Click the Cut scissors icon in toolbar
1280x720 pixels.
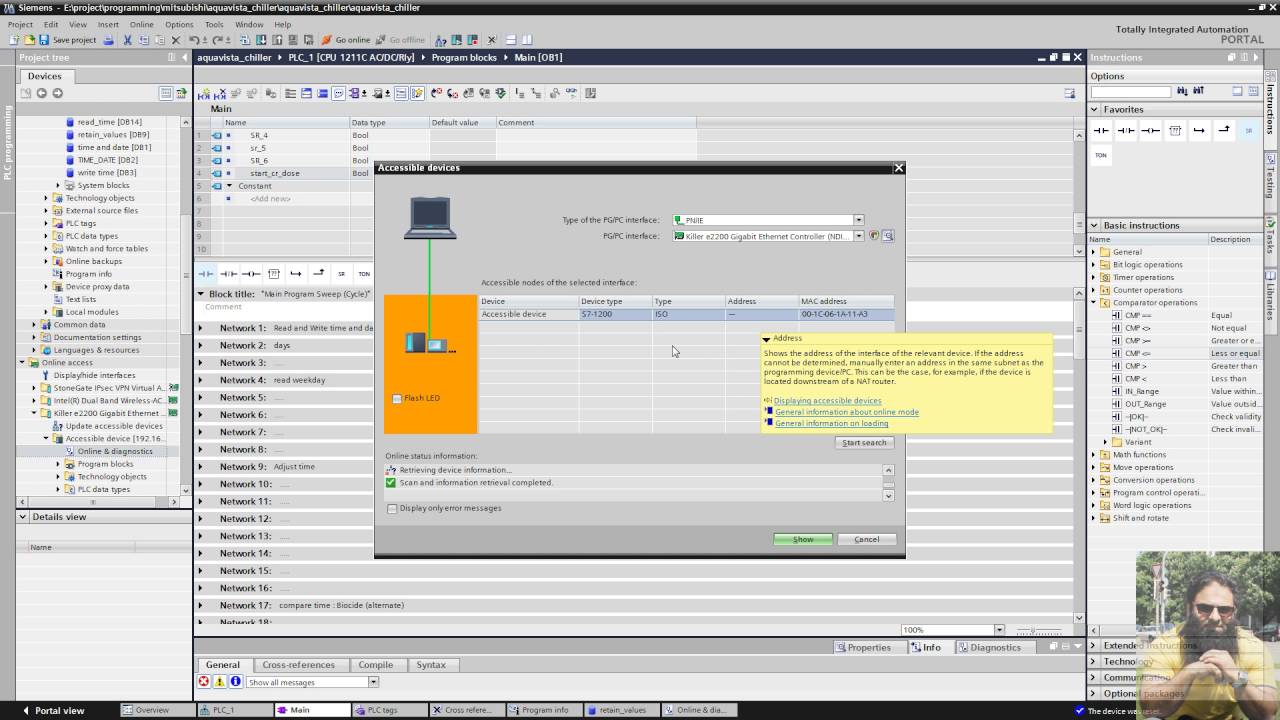coord(127,40)
